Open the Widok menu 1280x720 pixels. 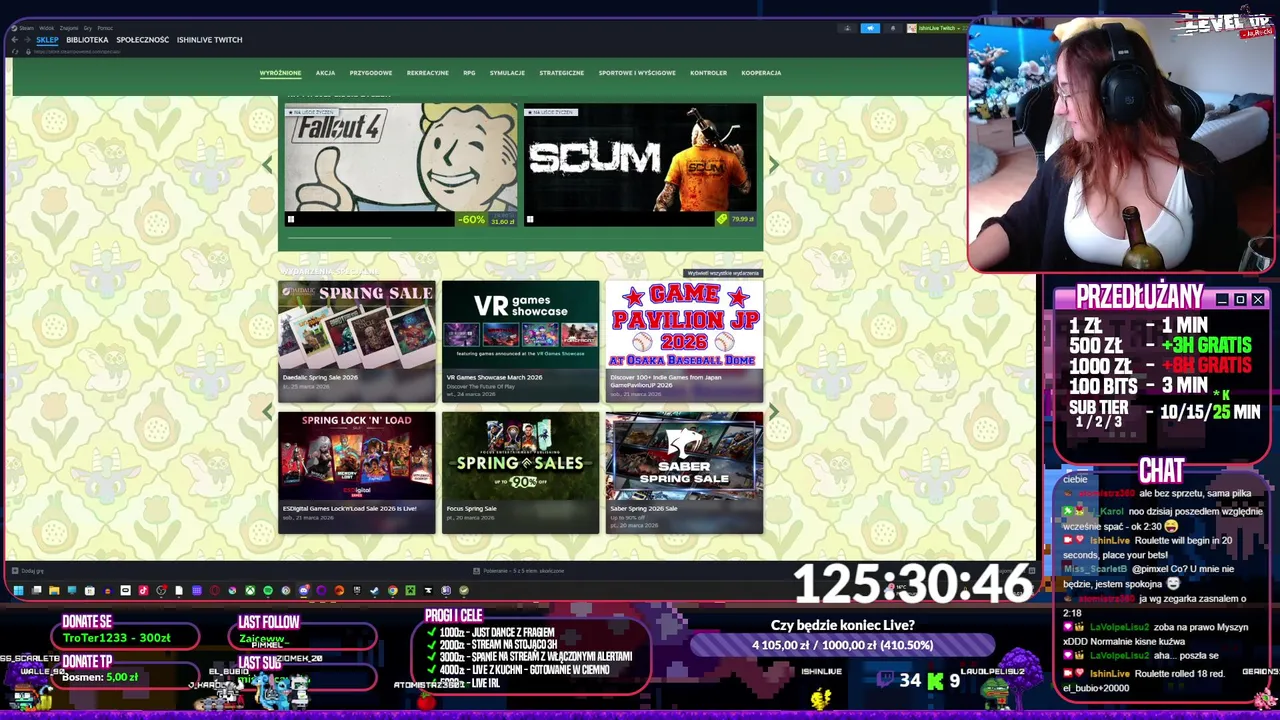tap(47, 28)
